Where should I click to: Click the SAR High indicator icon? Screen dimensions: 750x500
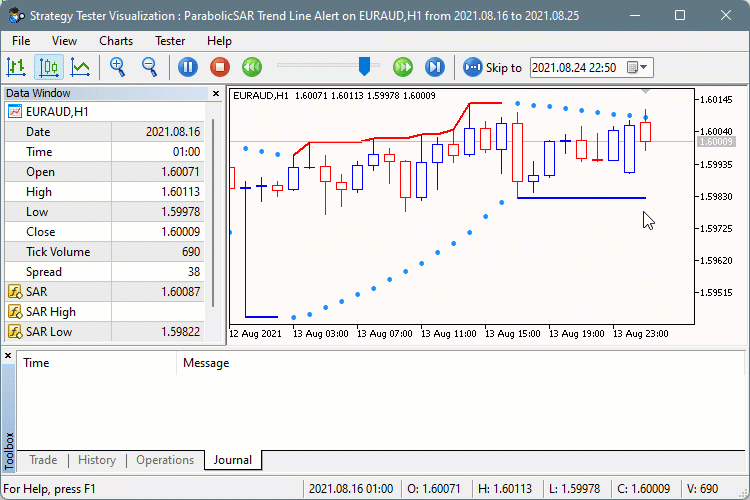point(15,311)
